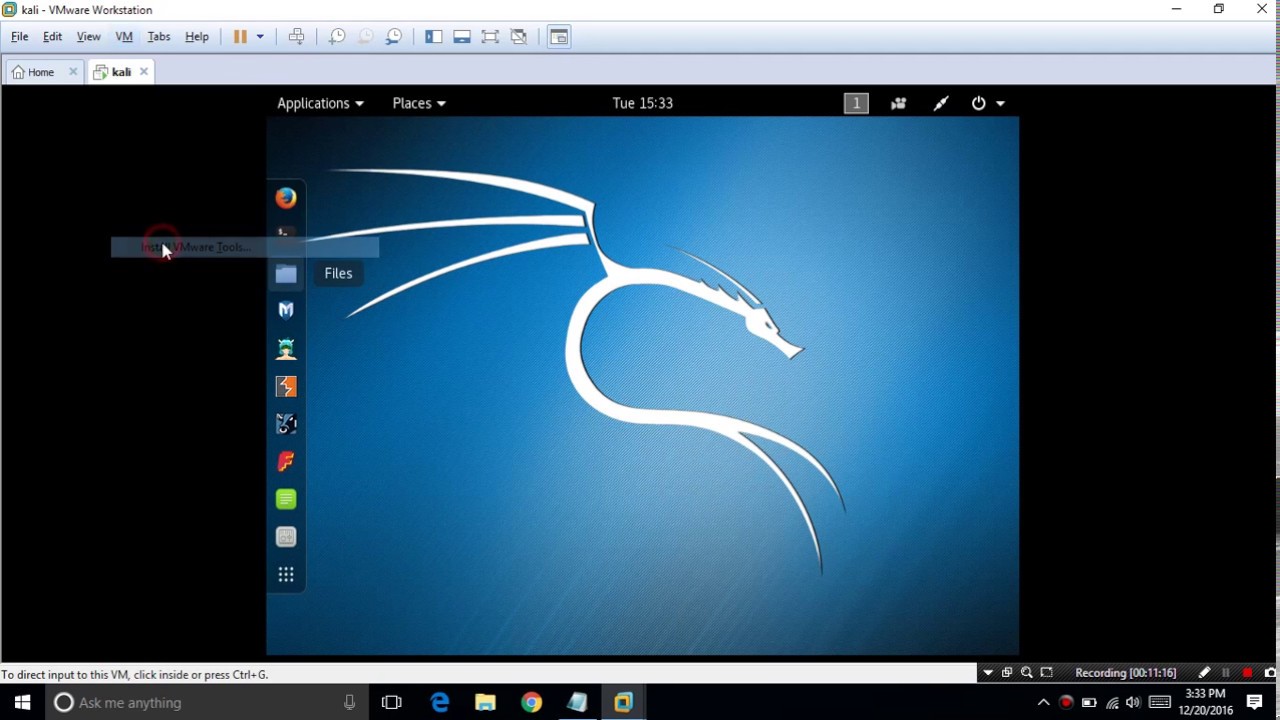Viewport: 1280px width, 720px height.
Task: Click the pen tool icon in Kali top bar
Action: [x=941, y=103]
